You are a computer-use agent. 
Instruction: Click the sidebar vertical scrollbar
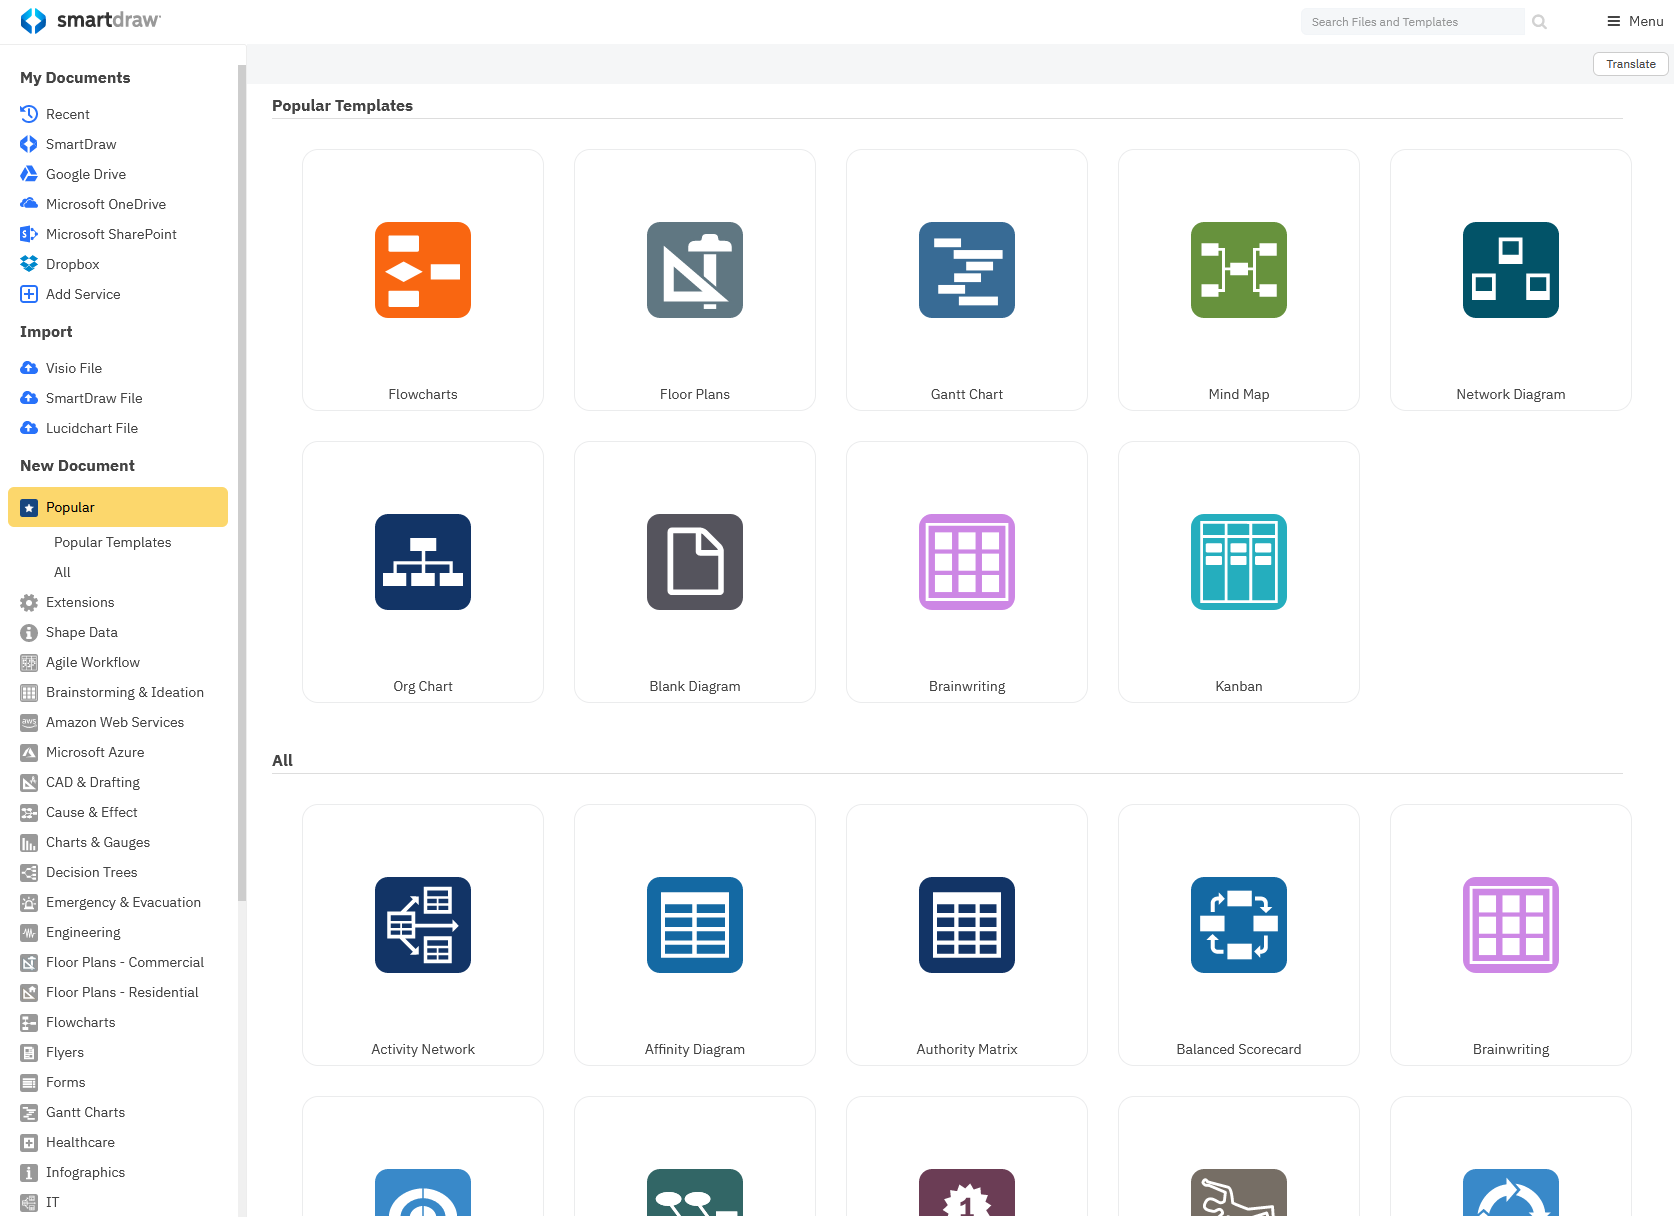(x=242, y=480)
